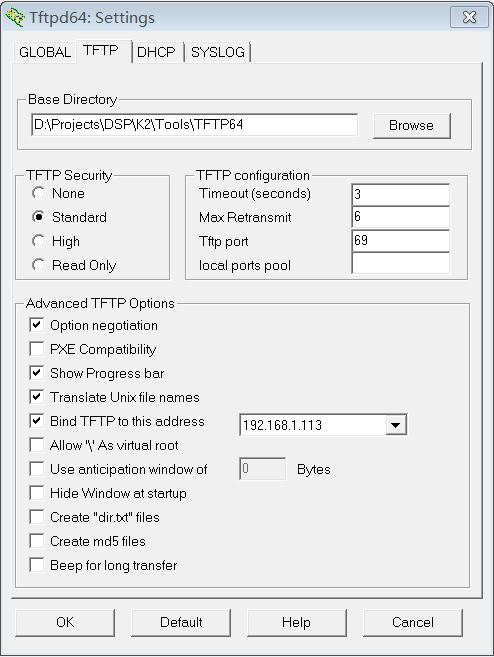Enable PXE Compatibility

click(37, 349)
